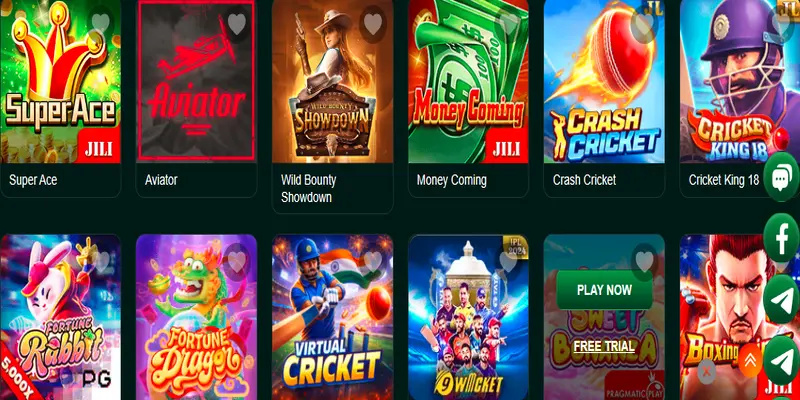The height and width of the screenshot is (400, 800).
Task: Start Sweet Bonanza with Play Now button
Action: tap(604, 290)
